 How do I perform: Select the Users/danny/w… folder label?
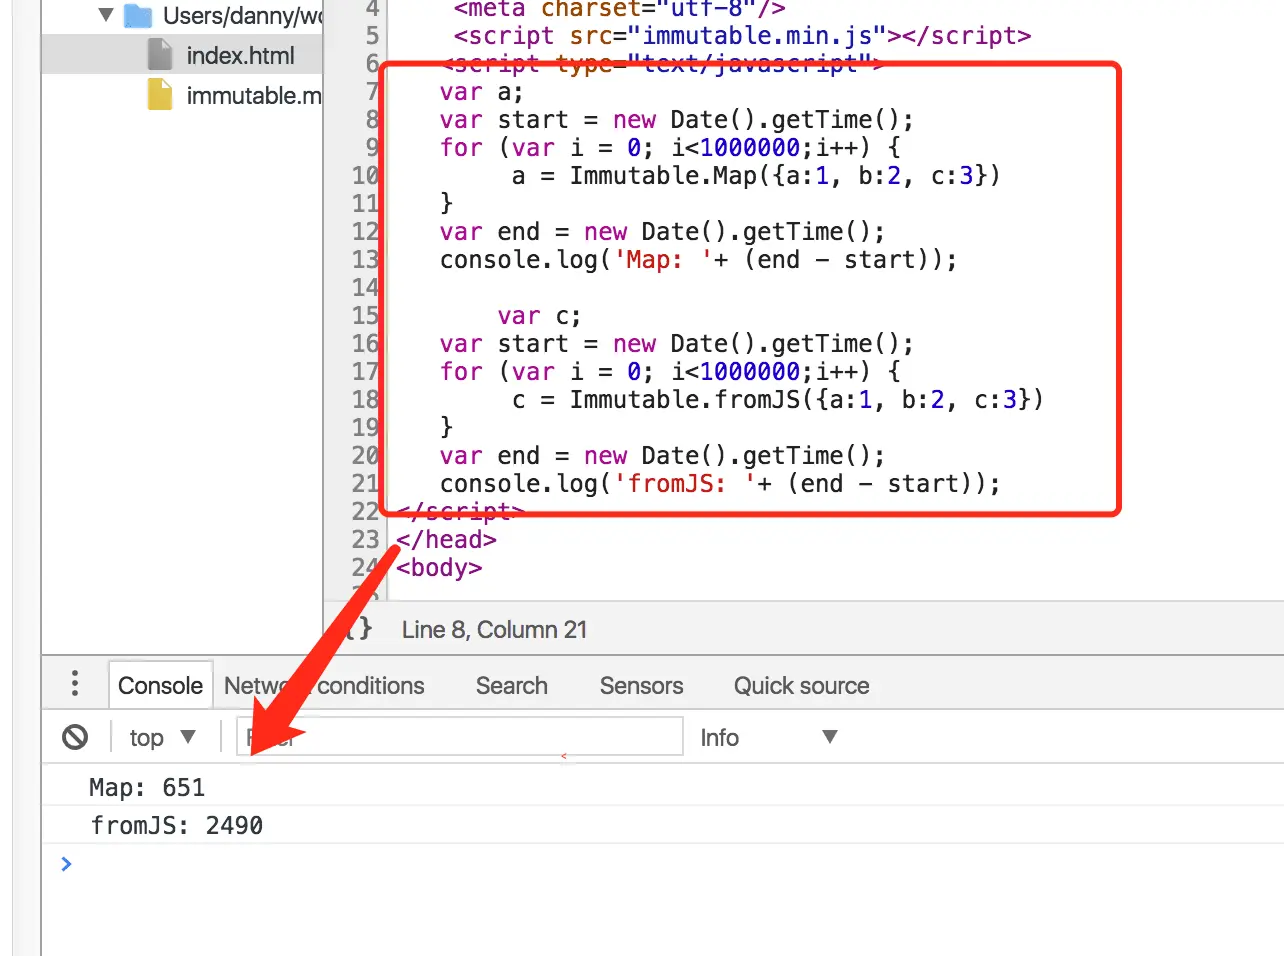pyautogui.click(x=242, y=15)
